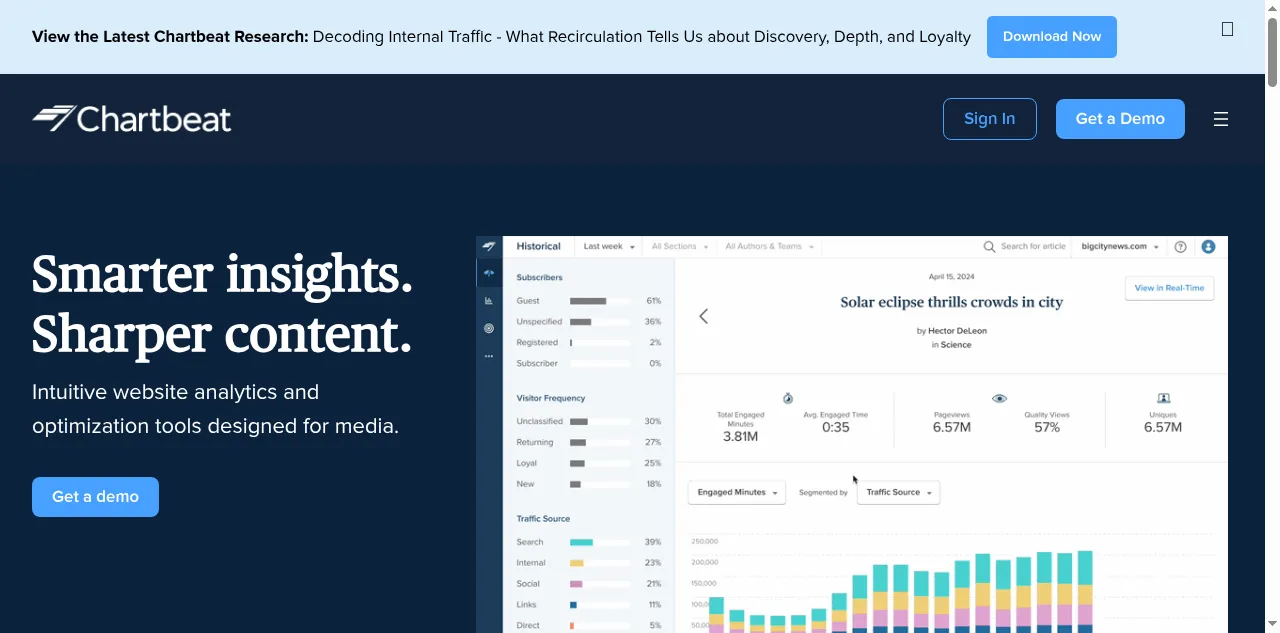
Task: Click the pink Social color bar
Action: (576, 584)
